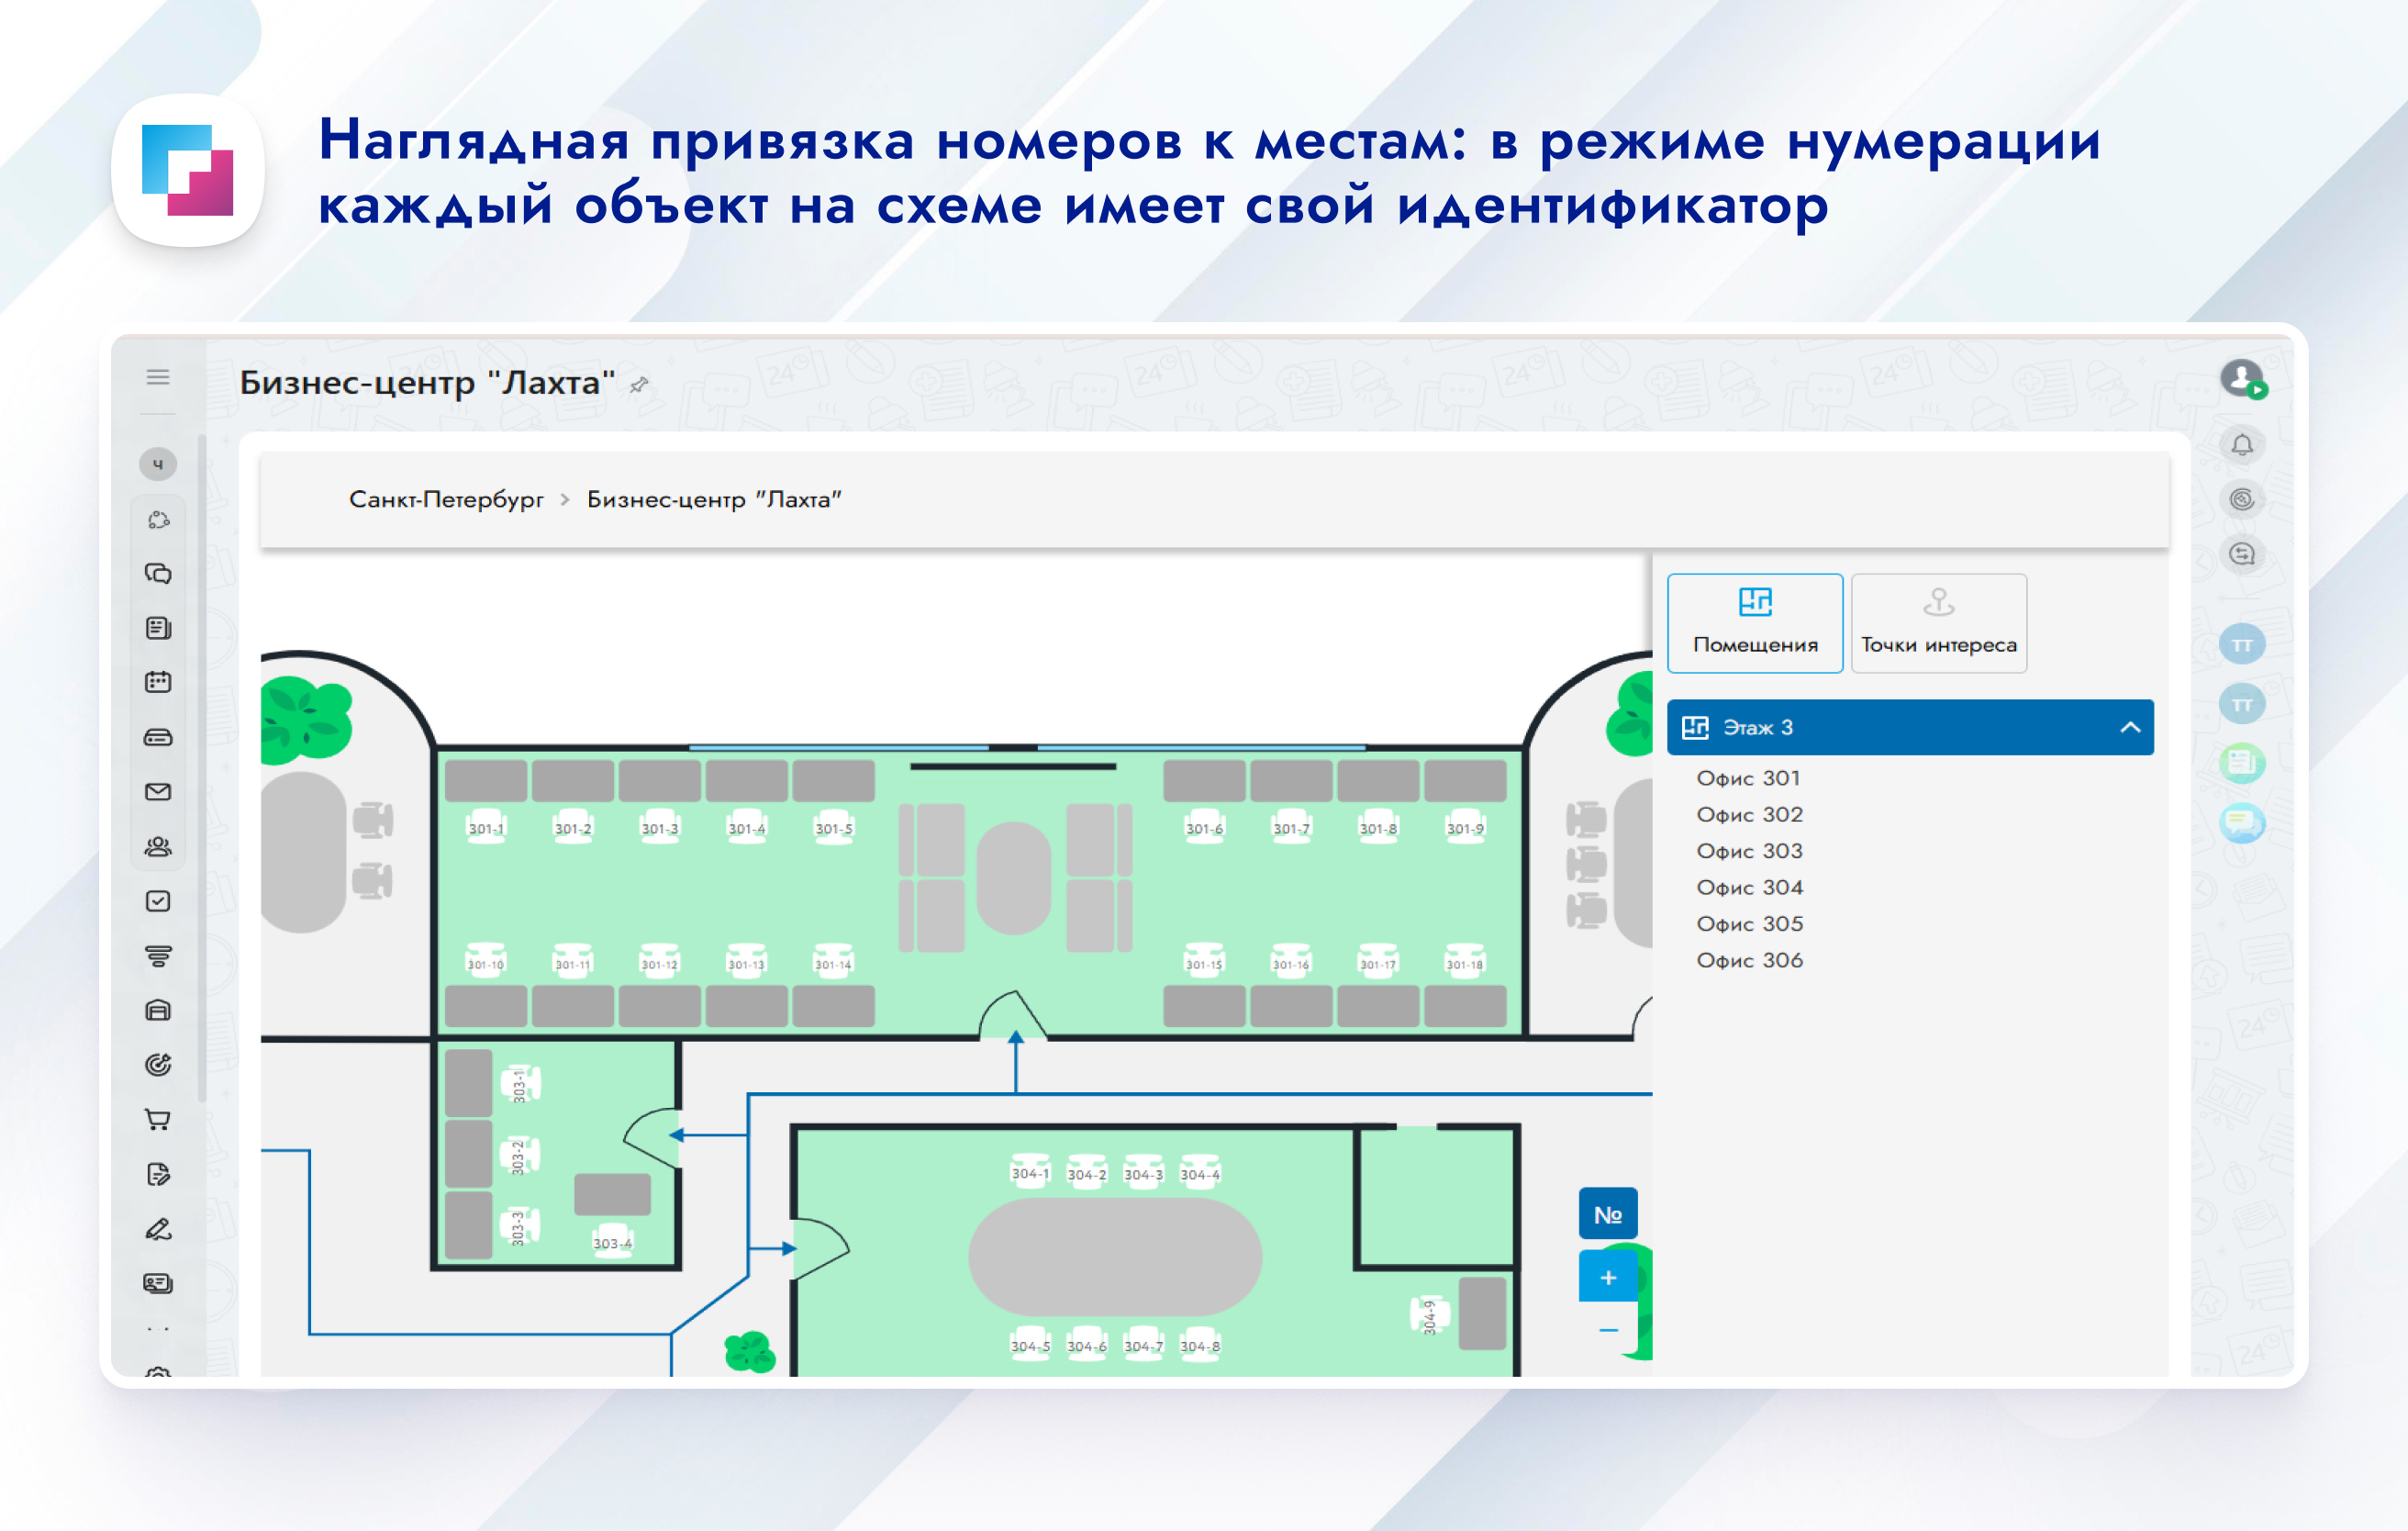Open the collaboration circle icon in sidebar
Image resolution: width=2408 pixels, height=1531 pixels.
(x=158, y=520)
